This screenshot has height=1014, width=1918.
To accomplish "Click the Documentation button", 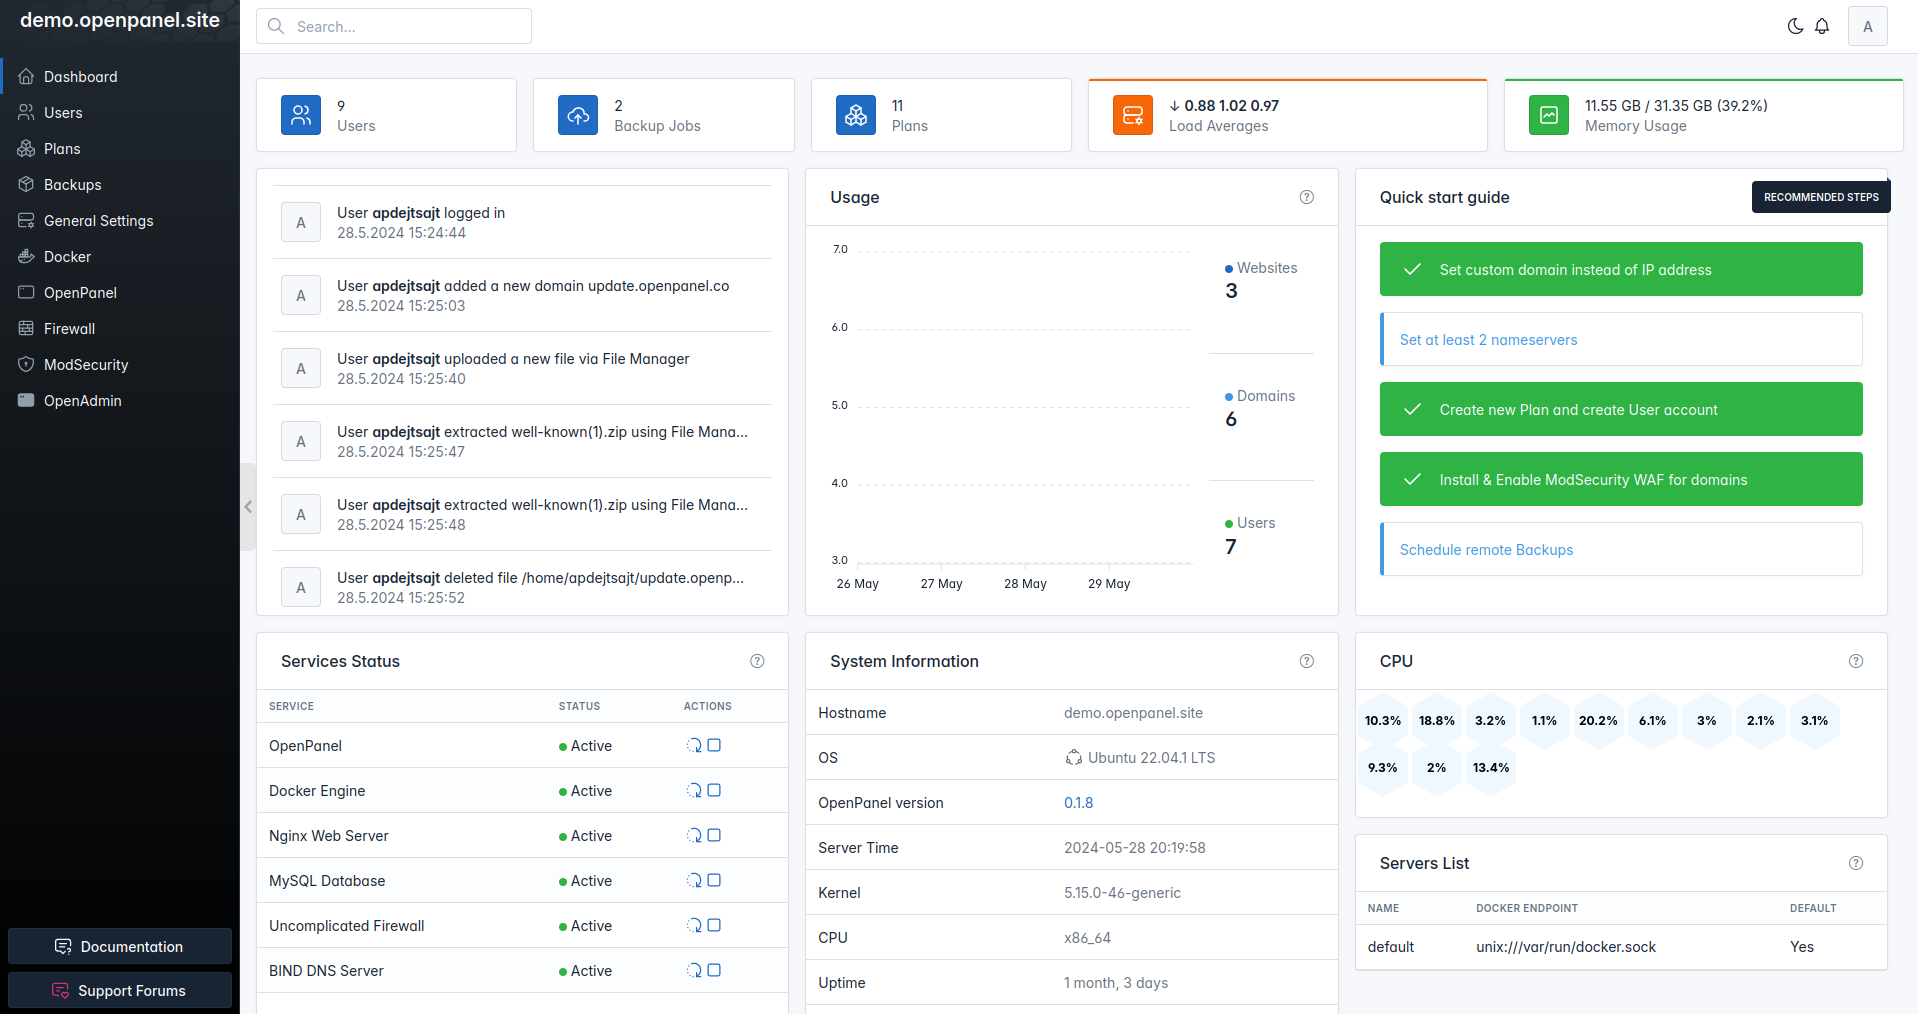I will coord(120,946).
